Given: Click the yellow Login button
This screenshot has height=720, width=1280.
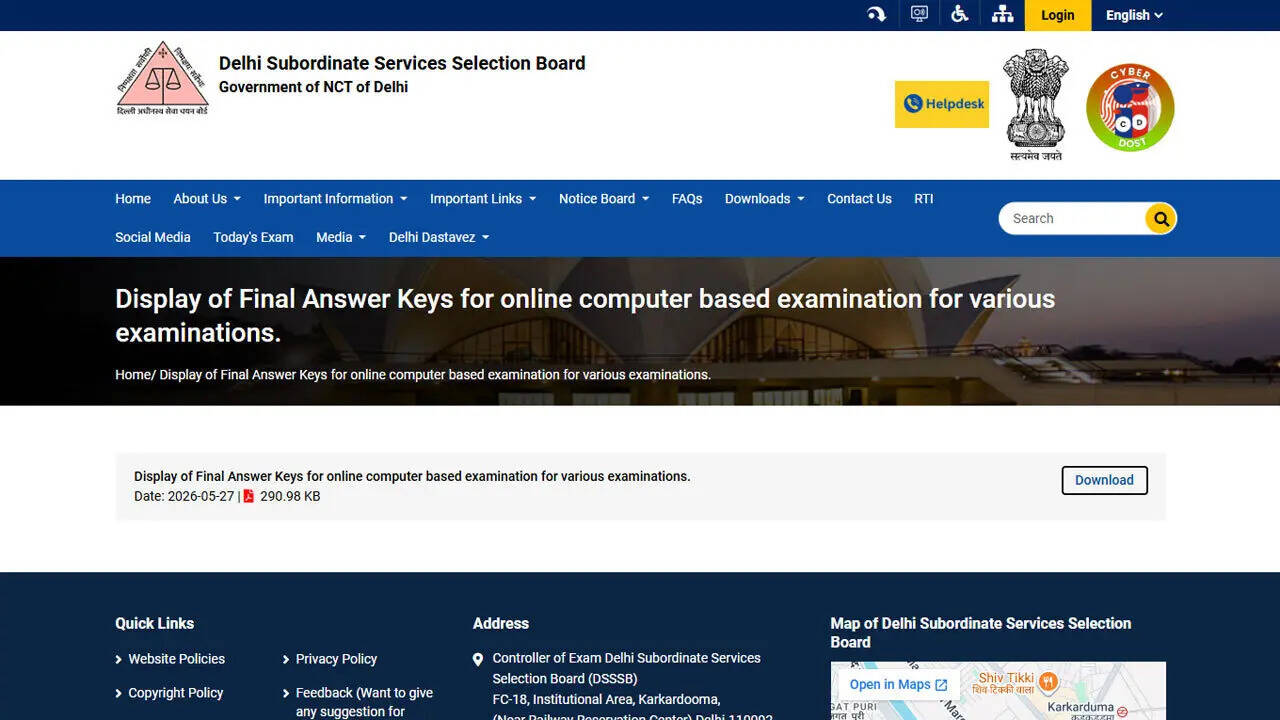Looking at the screenshot, I should tap(1057, 15).
